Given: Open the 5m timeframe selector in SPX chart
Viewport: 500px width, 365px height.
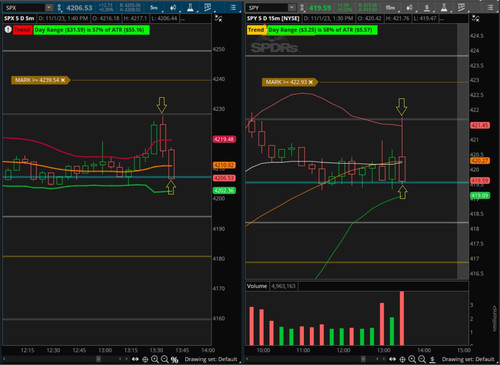Looking at the screenshot, I should pyautogui.click(x=154, y=7).
